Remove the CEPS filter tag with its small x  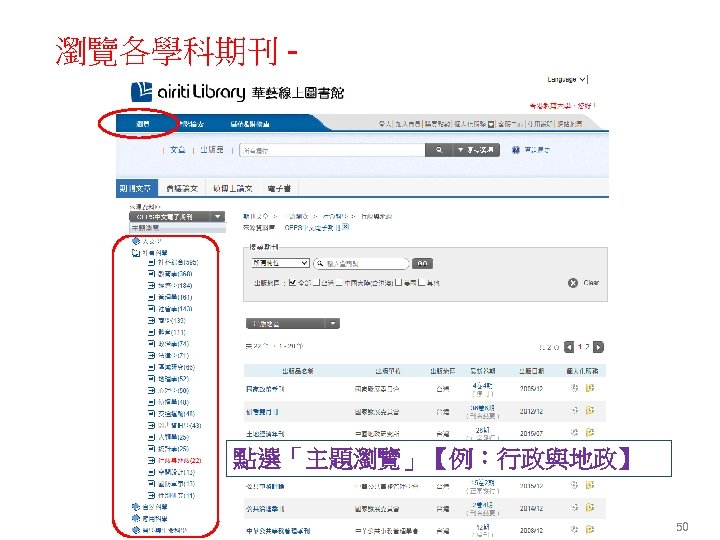pyautogui.click(x=346, y=227)
